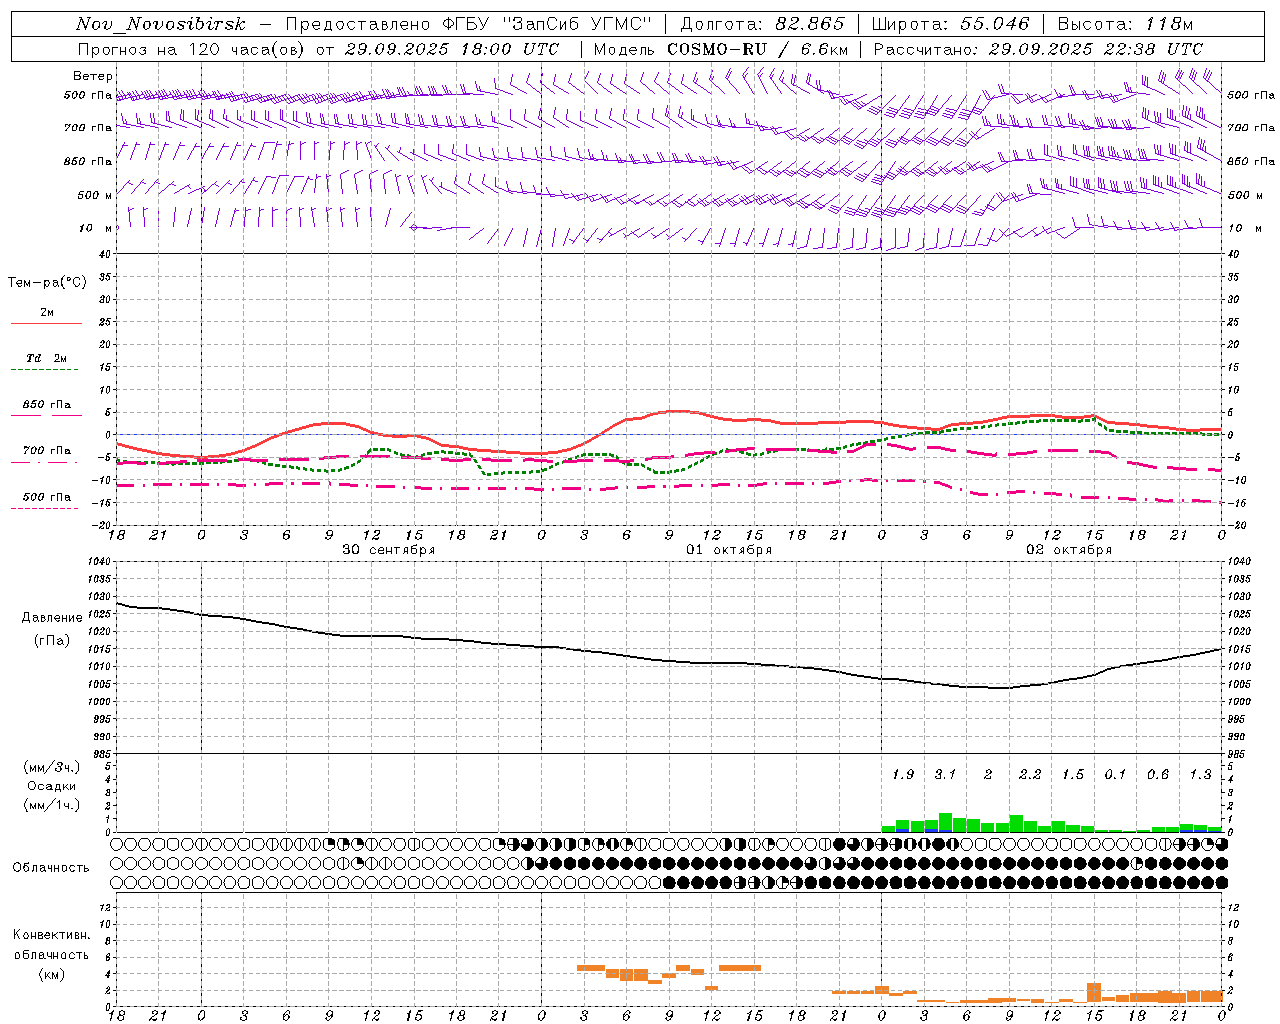Click the 3-hour precipitation total 0.6
This screenshot has height=1024, width=1280.
coord(1158,775)
